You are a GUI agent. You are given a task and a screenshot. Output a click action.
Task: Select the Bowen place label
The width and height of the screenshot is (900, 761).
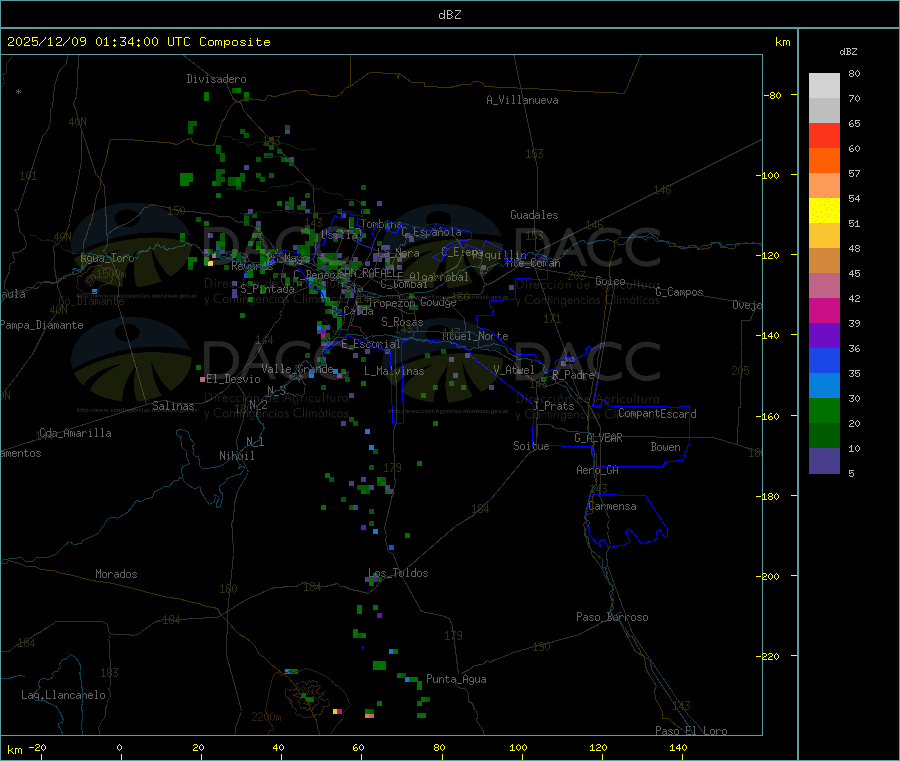(x=665, y=447)
